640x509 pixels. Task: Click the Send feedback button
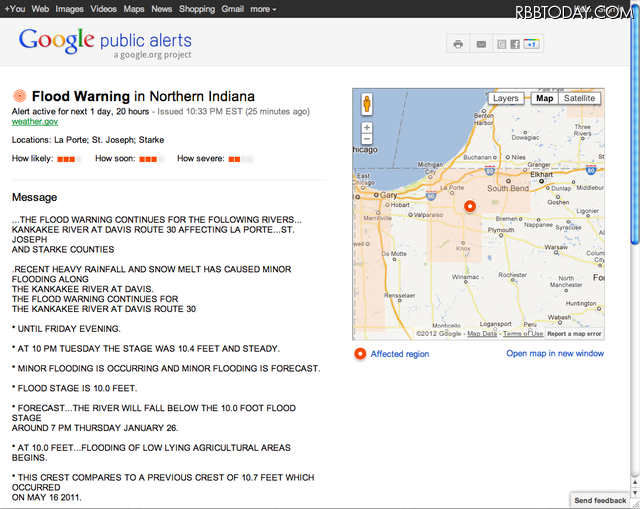pyautogui.click(x=600, y=500)
